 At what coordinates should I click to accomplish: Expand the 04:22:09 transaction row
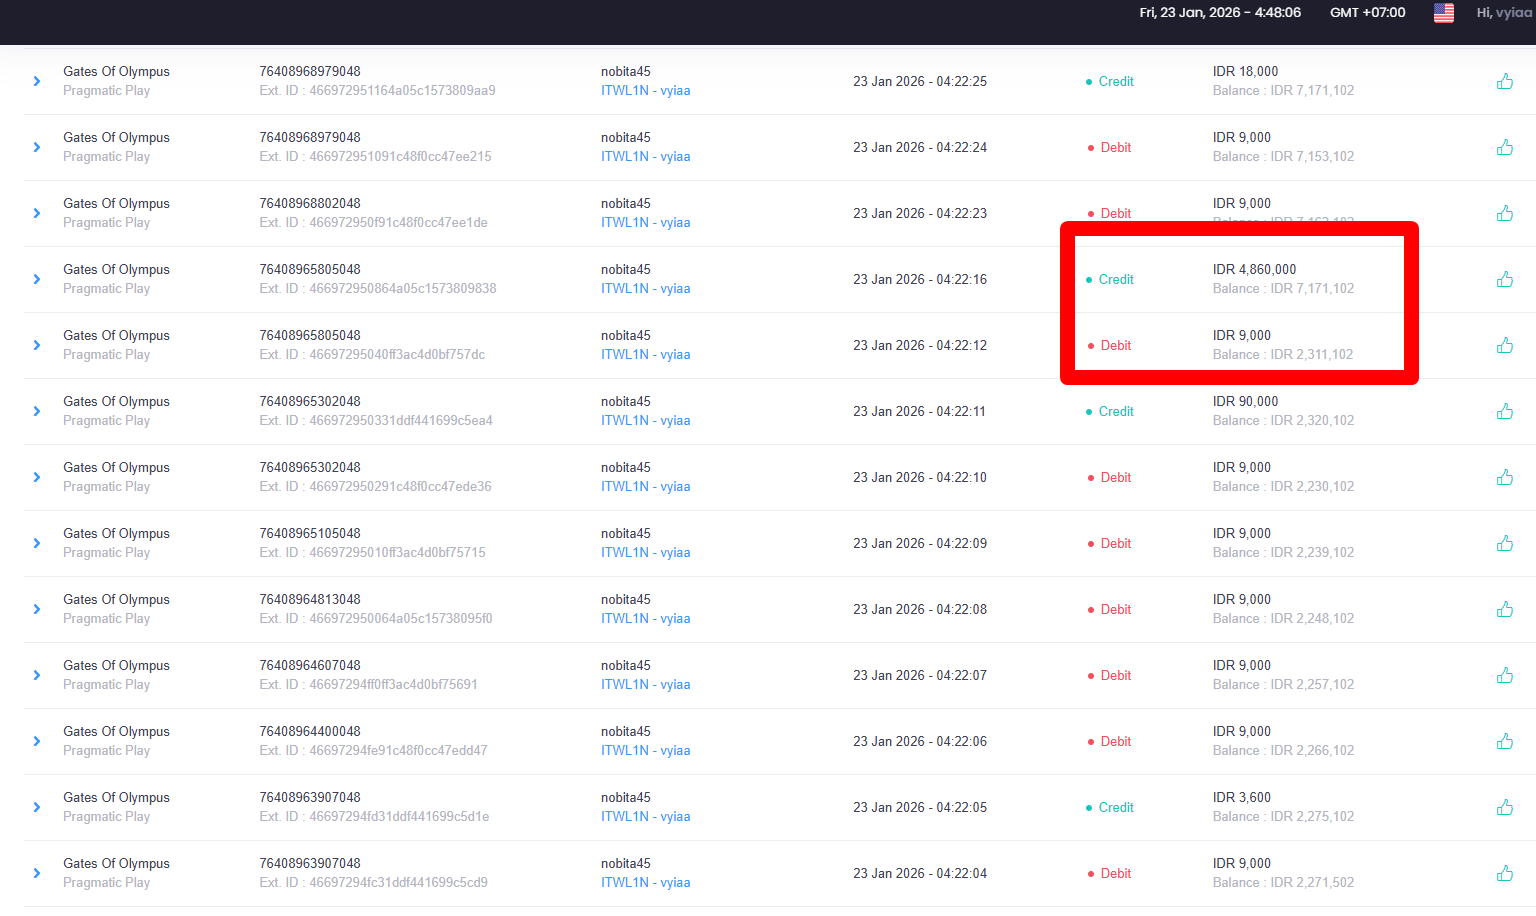[x=37, y=543]
